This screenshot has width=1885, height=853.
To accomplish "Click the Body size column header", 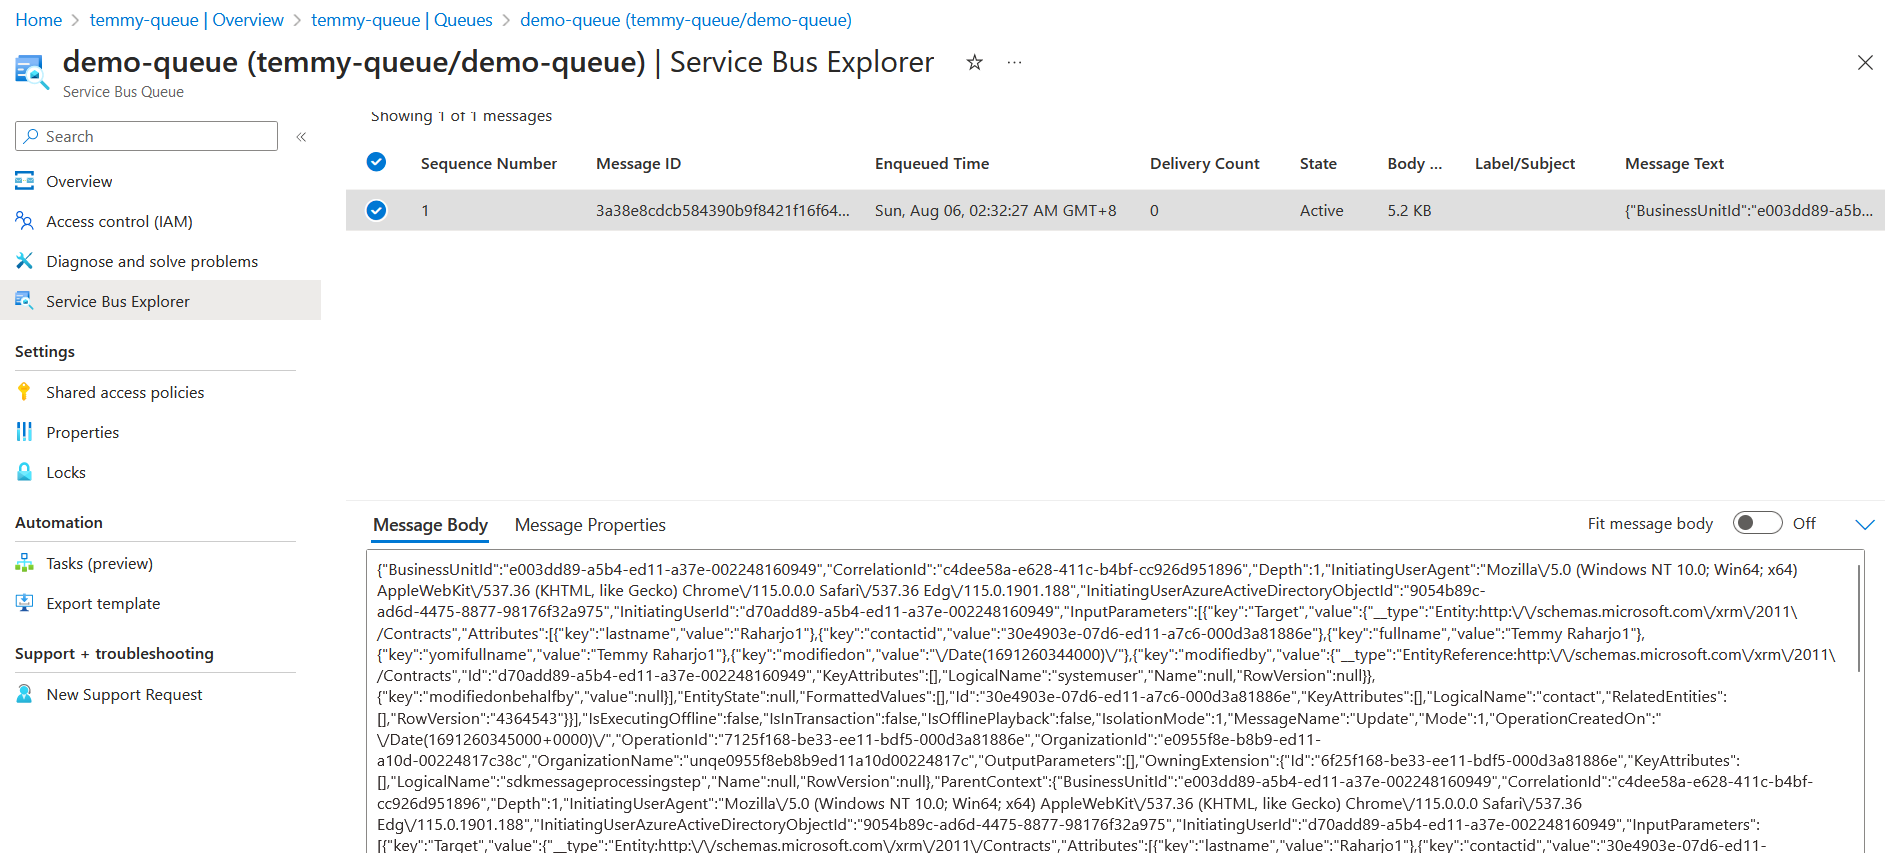I will click(x=1414, y=163).
